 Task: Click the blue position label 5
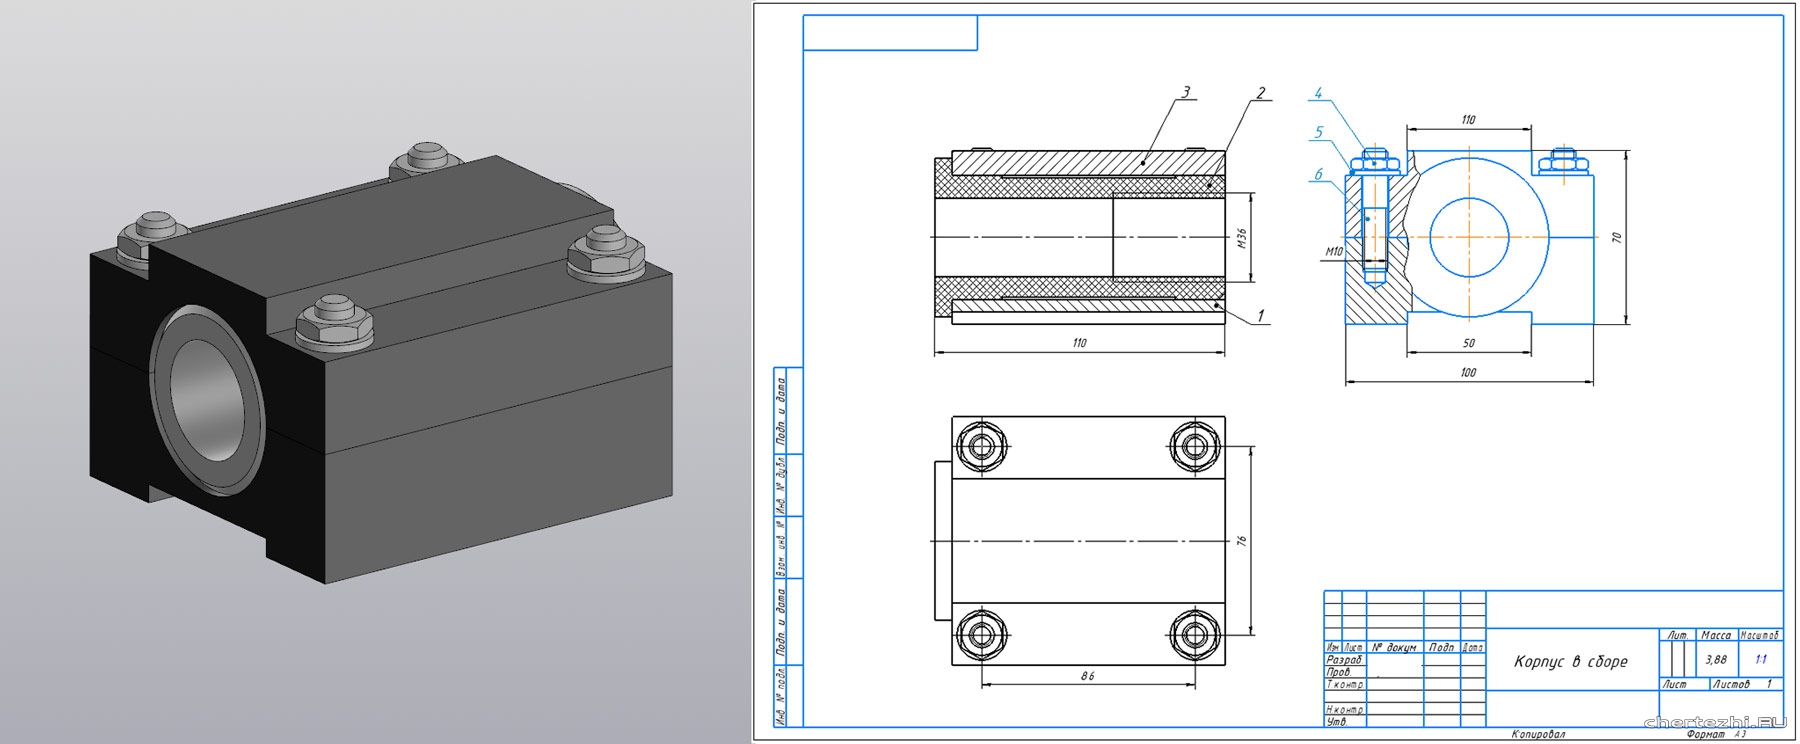(x=1319, y=132)
